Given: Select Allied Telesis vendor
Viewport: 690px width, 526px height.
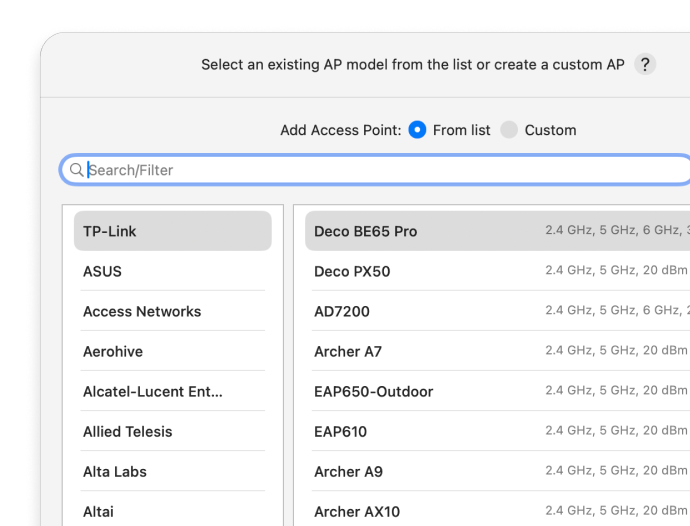Looking at the screenshot, I should [x=172, y=431].
